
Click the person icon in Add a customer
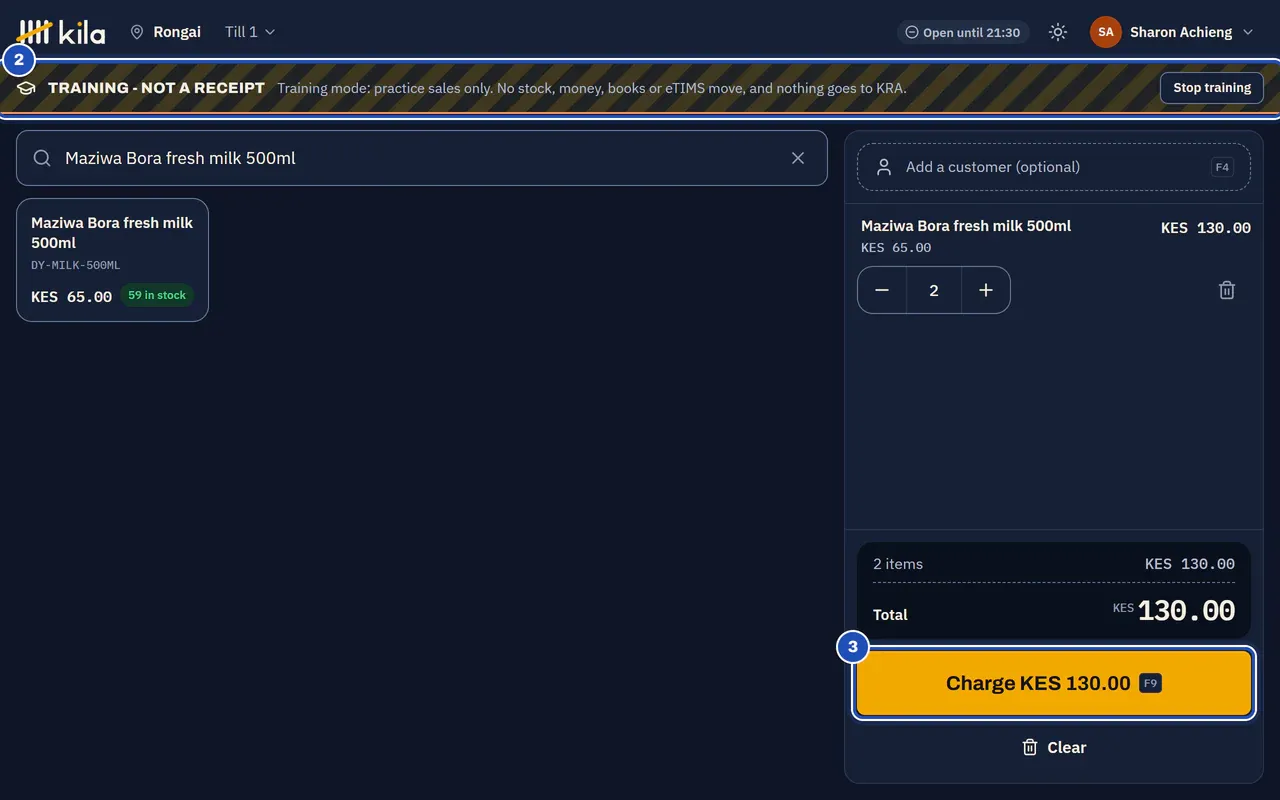[x=884, y=167]
